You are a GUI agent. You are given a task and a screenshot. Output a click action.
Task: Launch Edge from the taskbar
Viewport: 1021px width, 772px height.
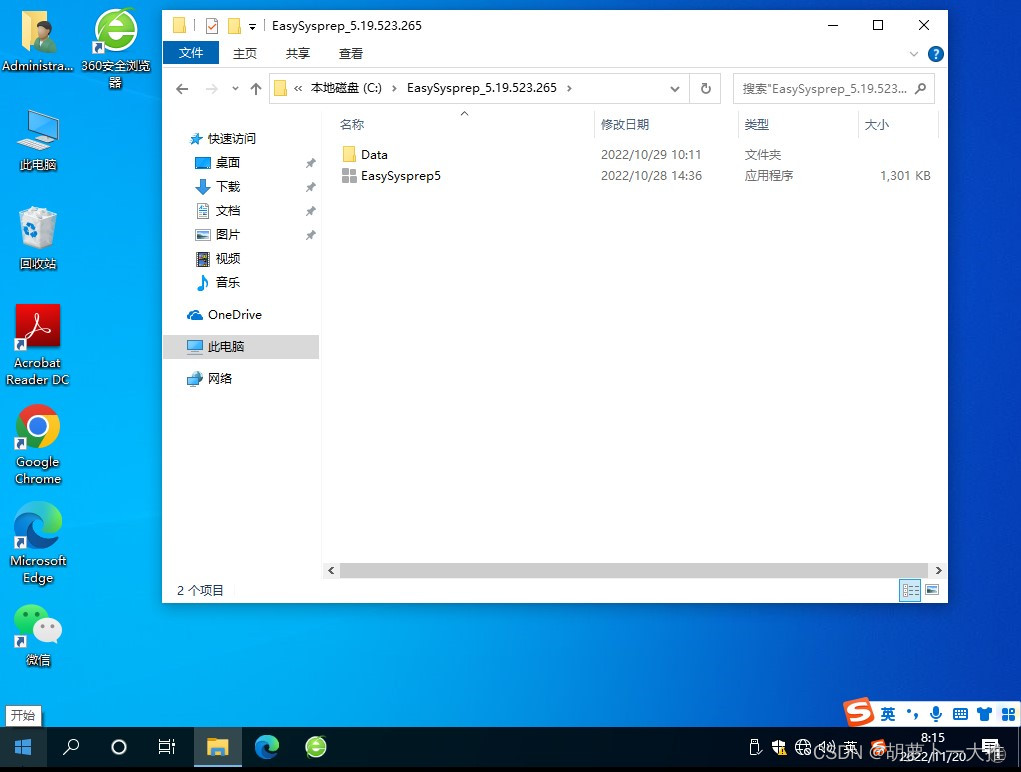(266, 747)
